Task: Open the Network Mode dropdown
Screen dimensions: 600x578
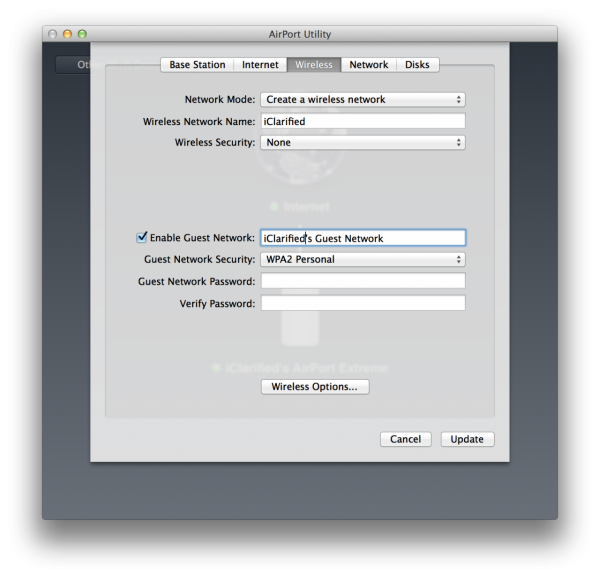Action: coord(363,99)
